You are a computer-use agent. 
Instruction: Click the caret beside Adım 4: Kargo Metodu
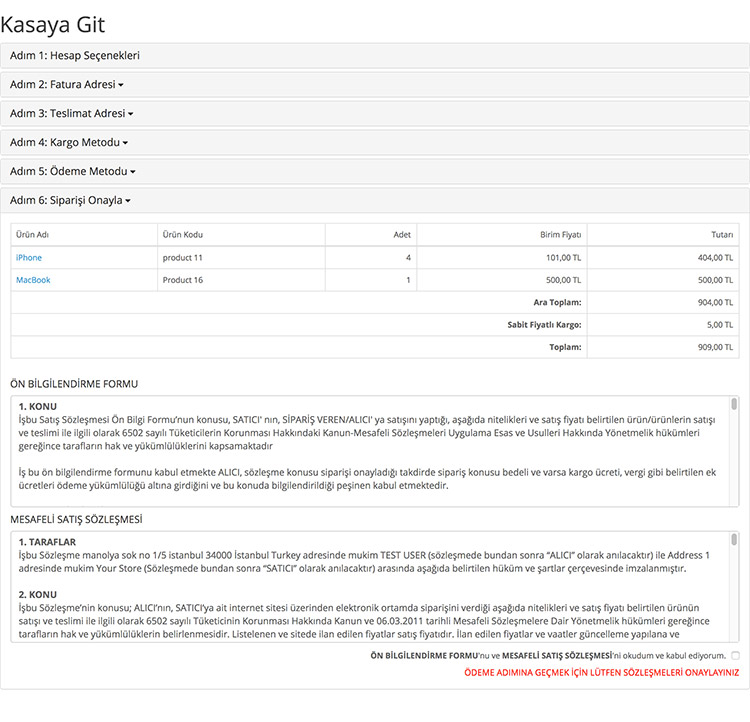[x=125, y=143]
